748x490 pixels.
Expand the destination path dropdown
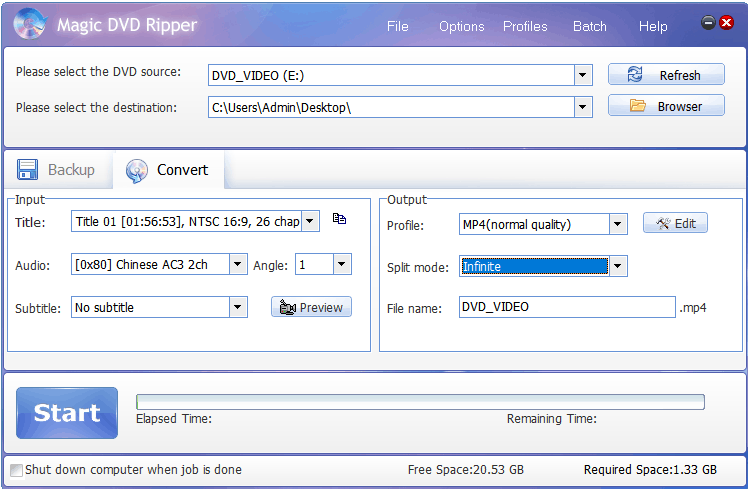click(582, 107)
